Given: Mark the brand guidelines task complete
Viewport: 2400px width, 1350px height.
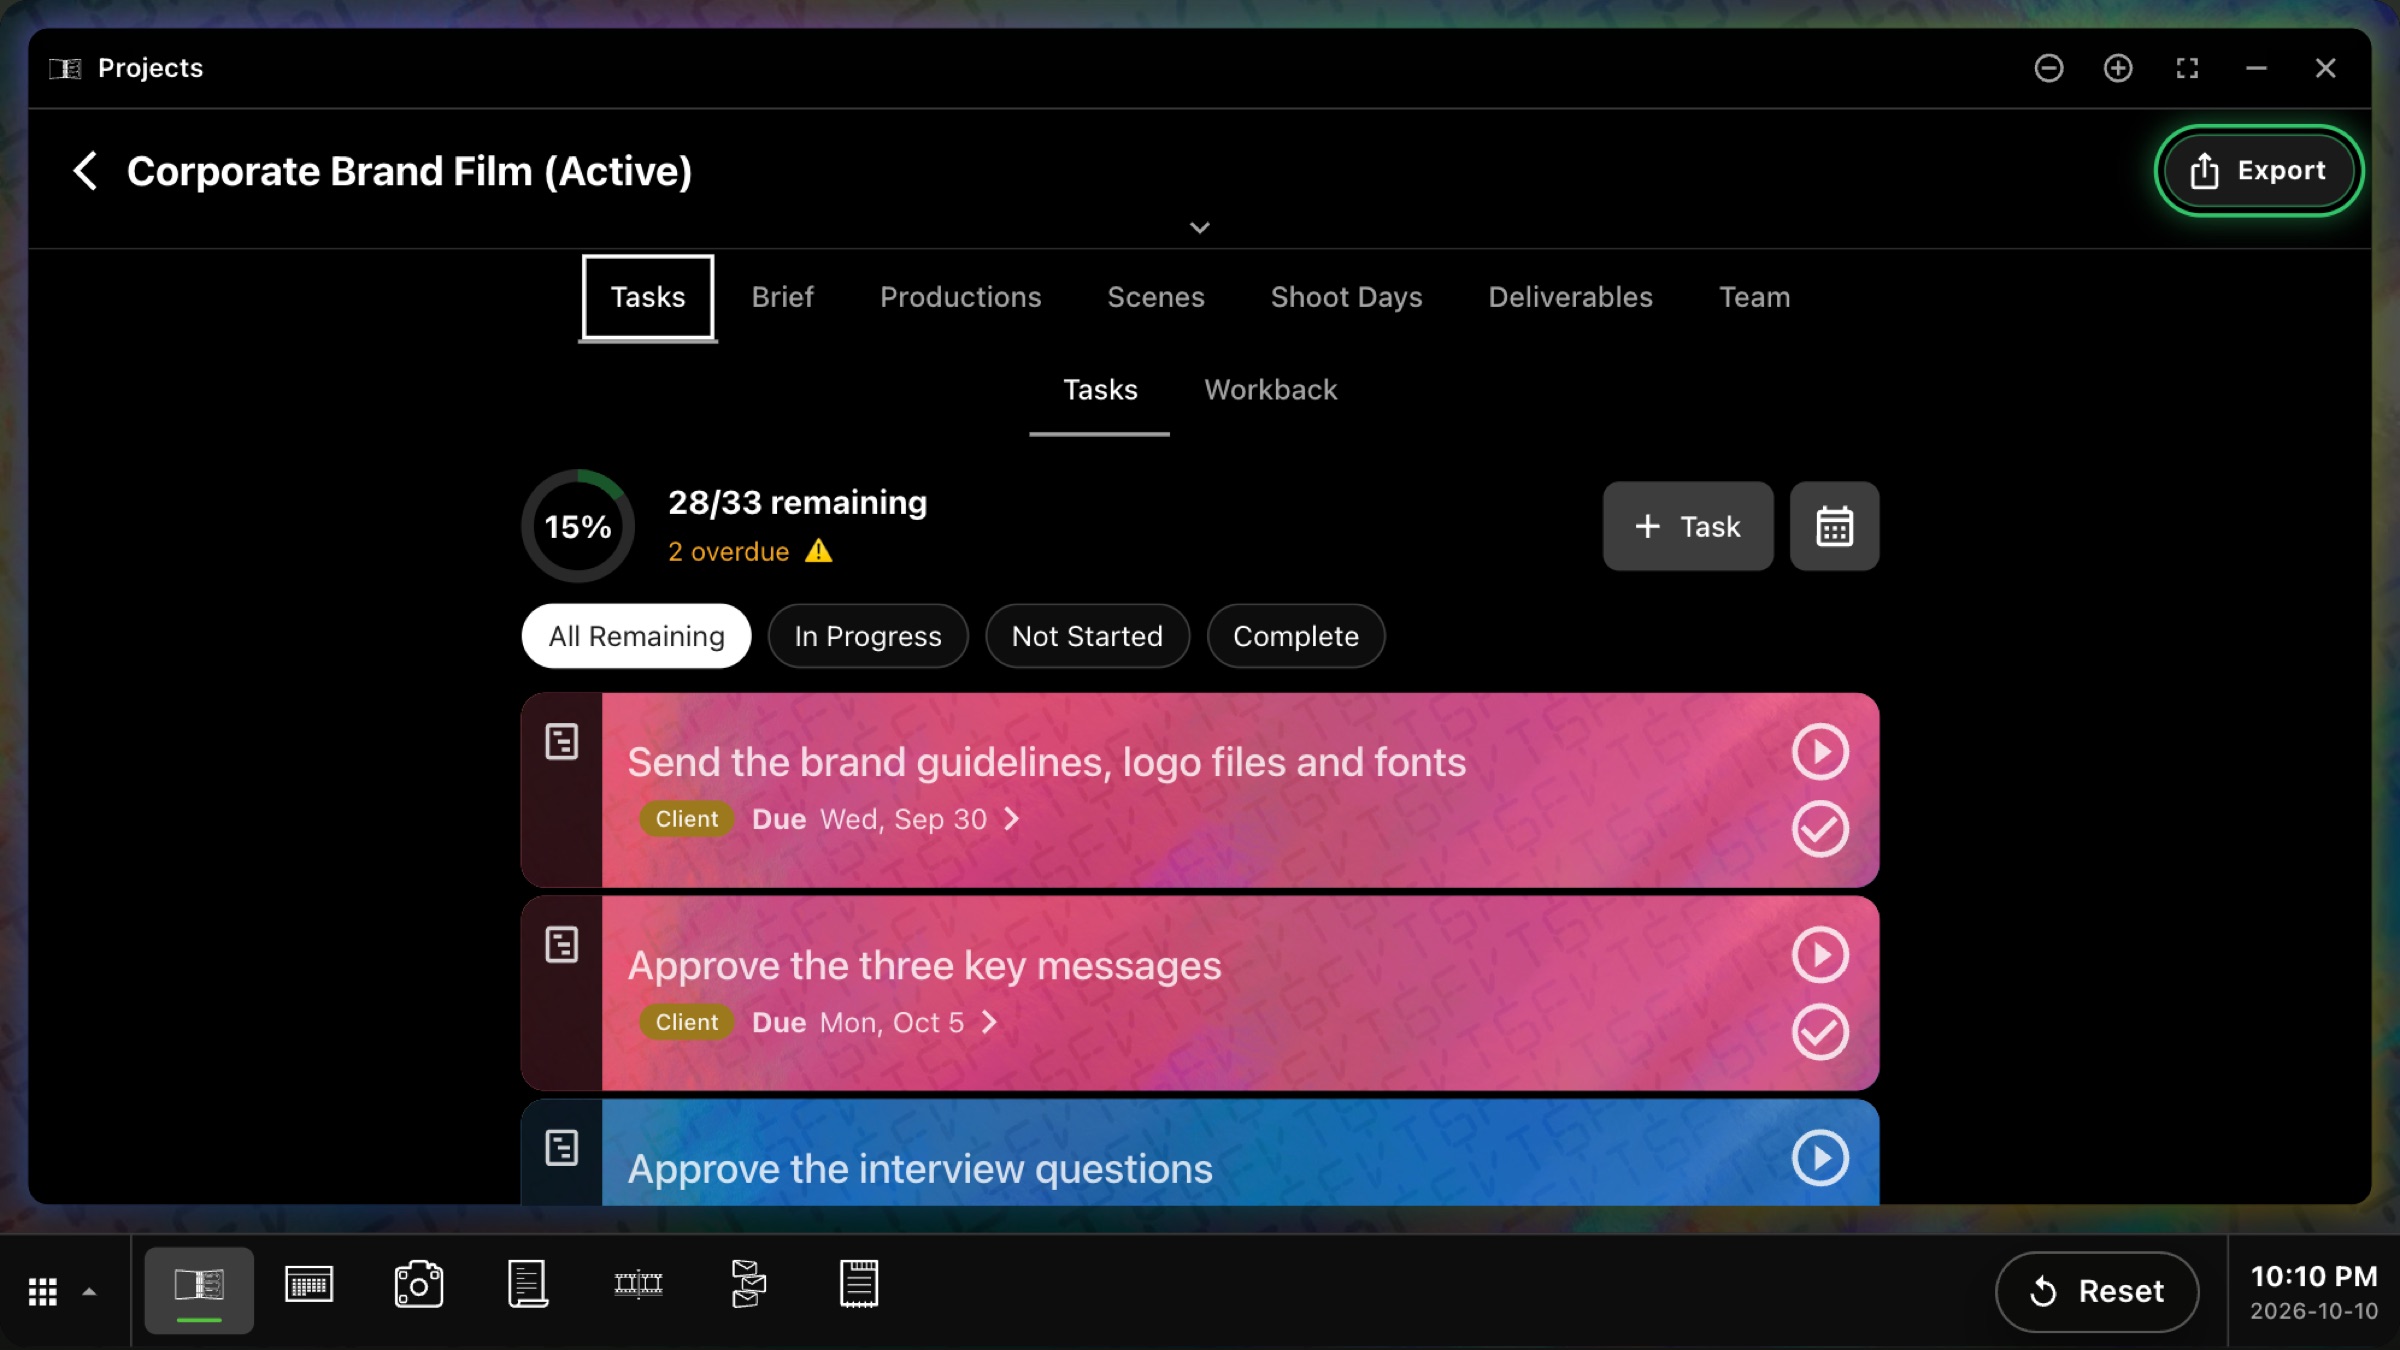Looking at the screenshot, I should tap(1820, 829).
